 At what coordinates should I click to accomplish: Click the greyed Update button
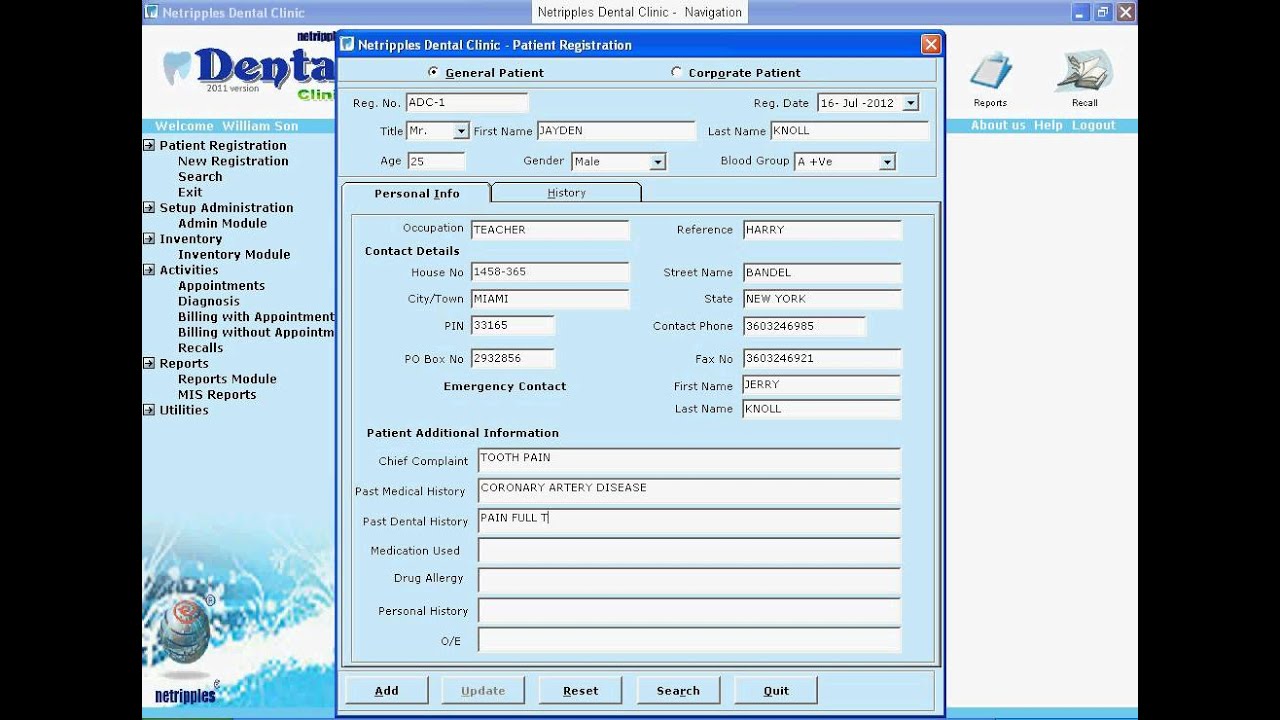483,691
